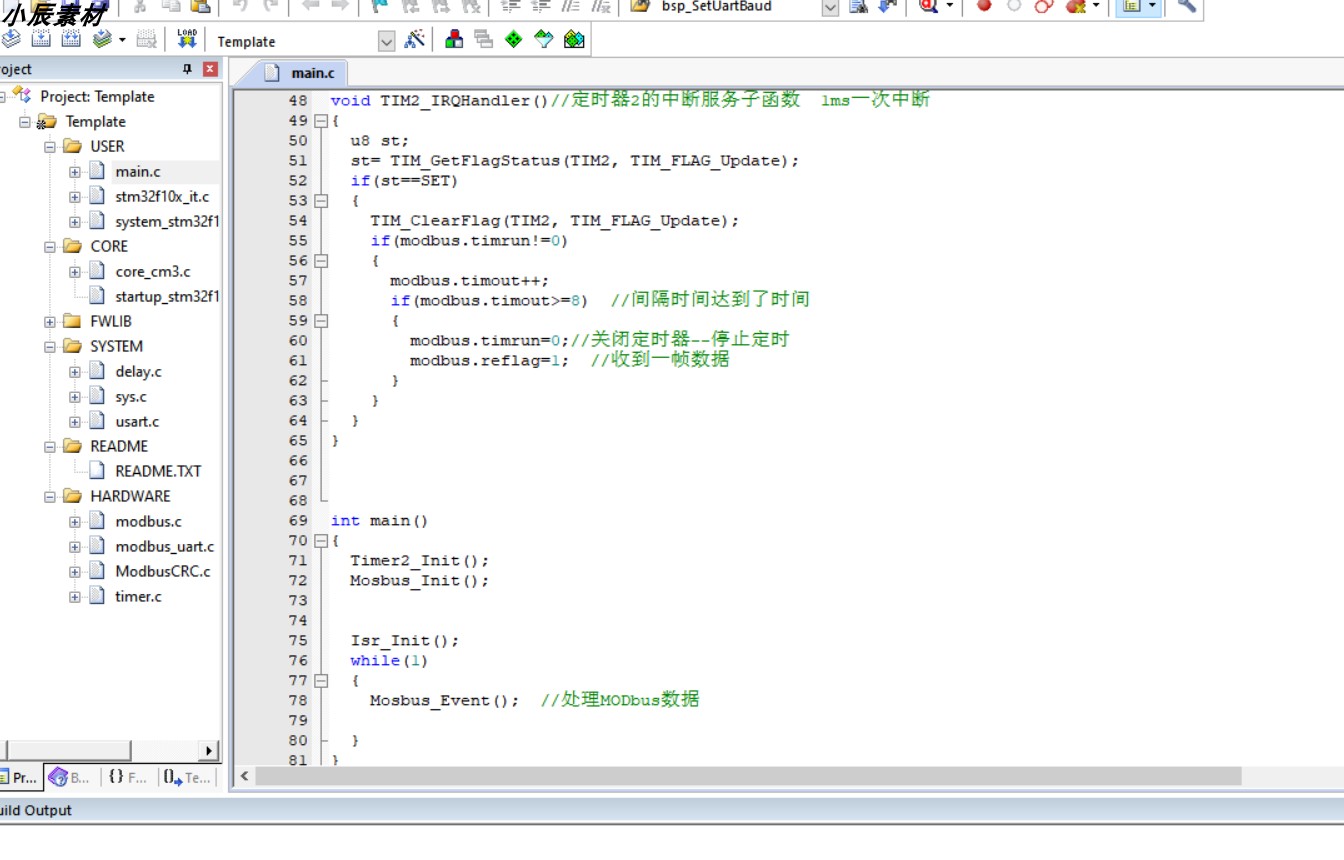Screen dimensions: 1344x860
Task: Close the Project panel with red X
Action: [210, 69]
